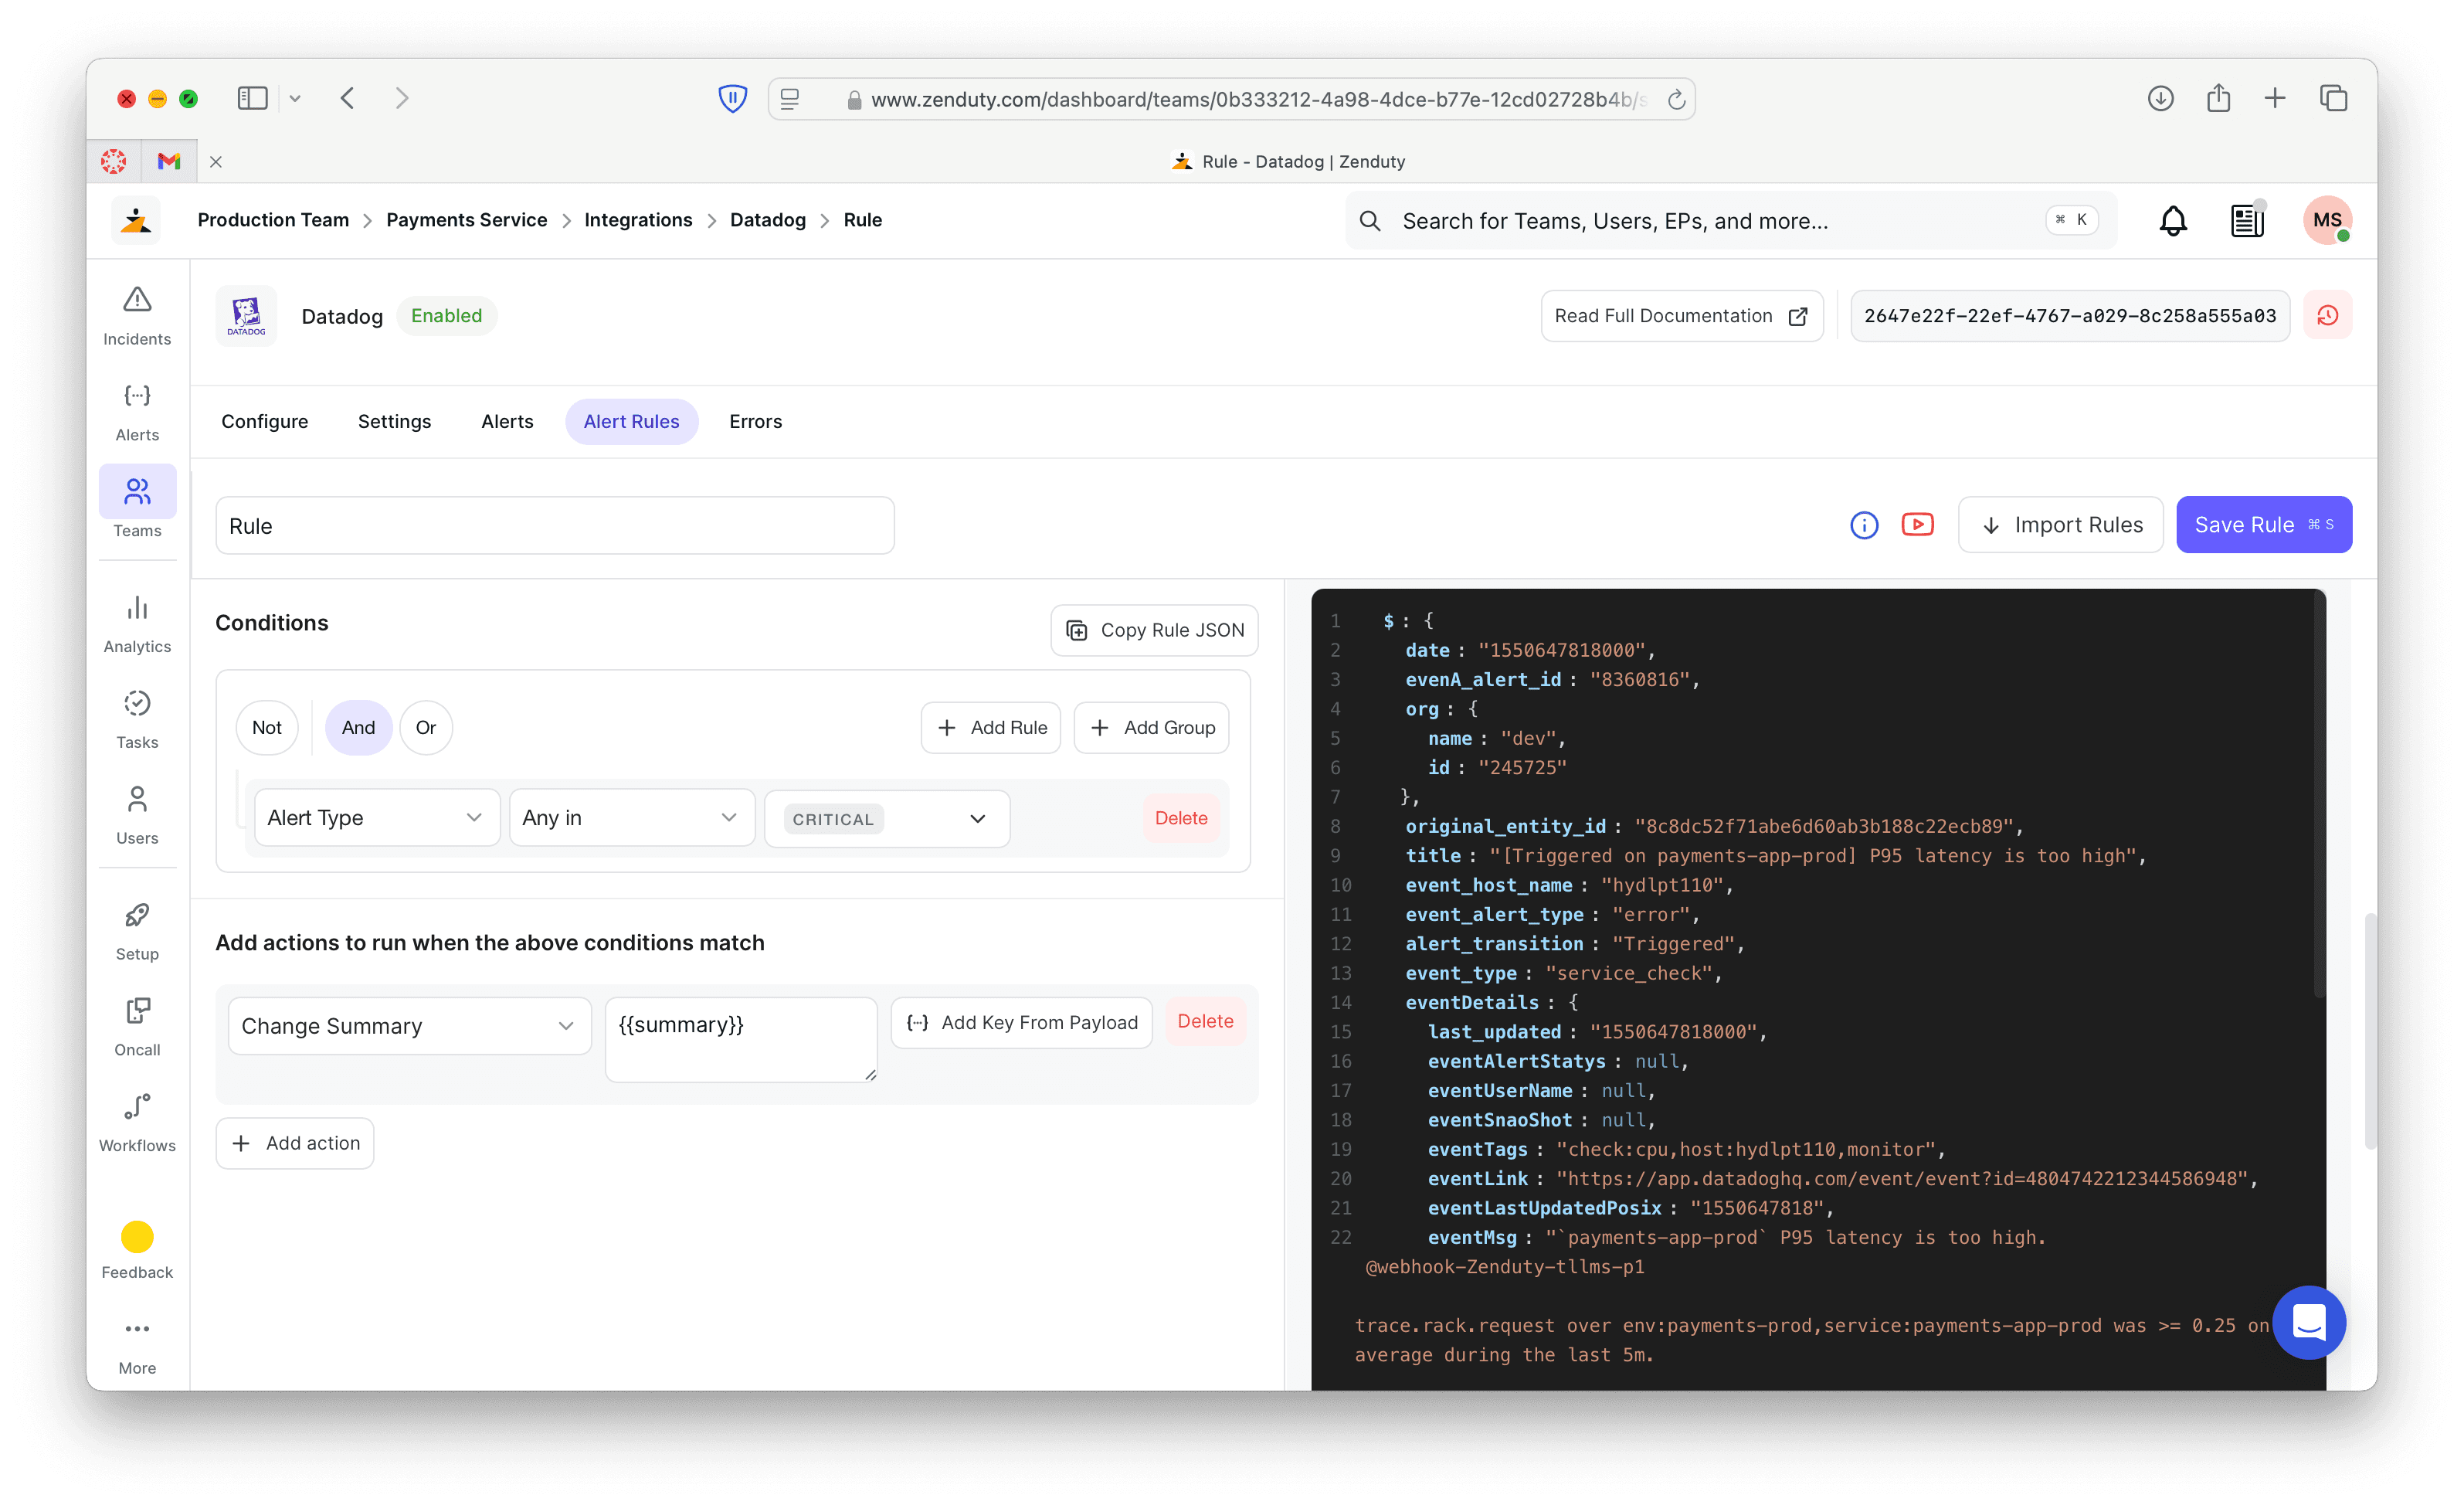Click the info icon beside Import Rules
This screenshot has width=2464, height=1505.
point(1864,525)
